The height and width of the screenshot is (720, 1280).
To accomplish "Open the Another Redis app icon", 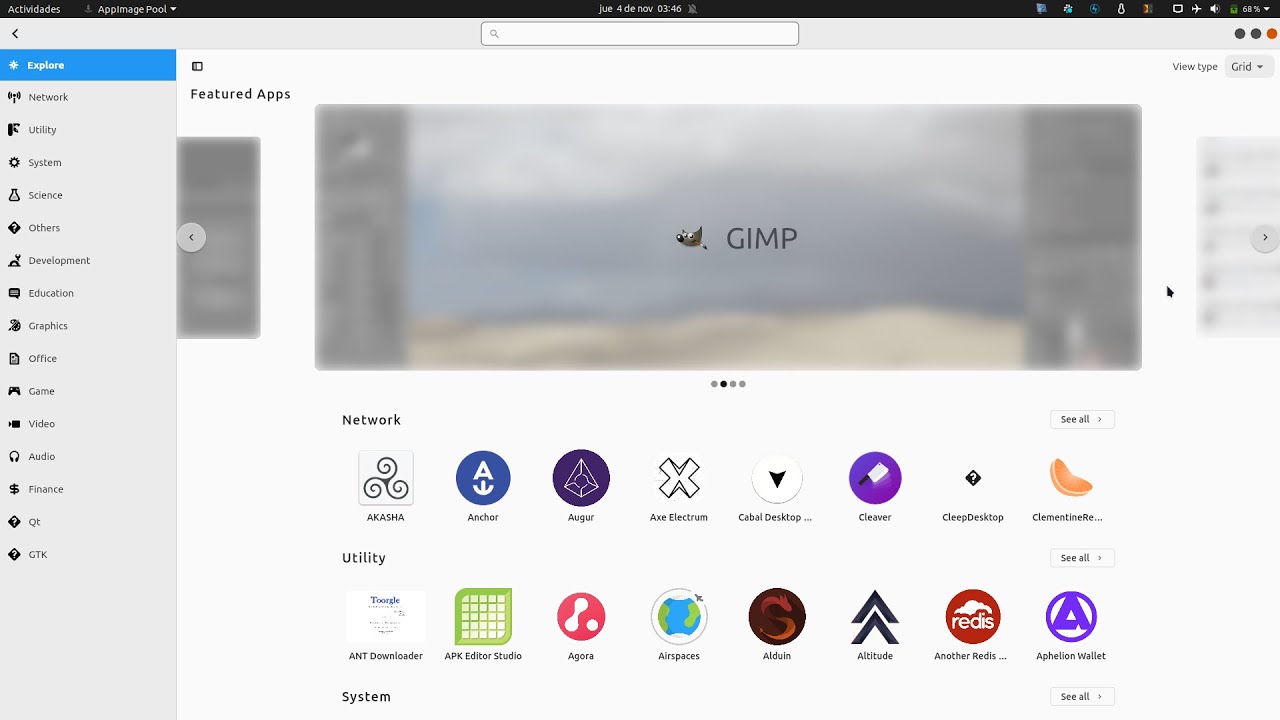I will pos(973,617).
